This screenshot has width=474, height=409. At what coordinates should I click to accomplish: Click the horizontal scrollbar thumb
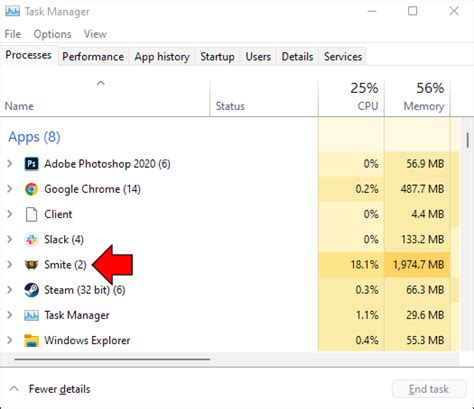point(112,359)
